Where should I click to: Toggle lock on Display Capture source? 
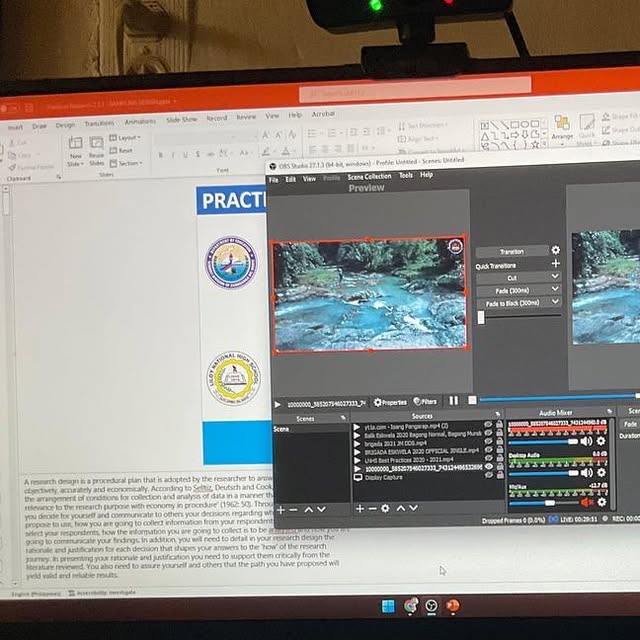500,475
